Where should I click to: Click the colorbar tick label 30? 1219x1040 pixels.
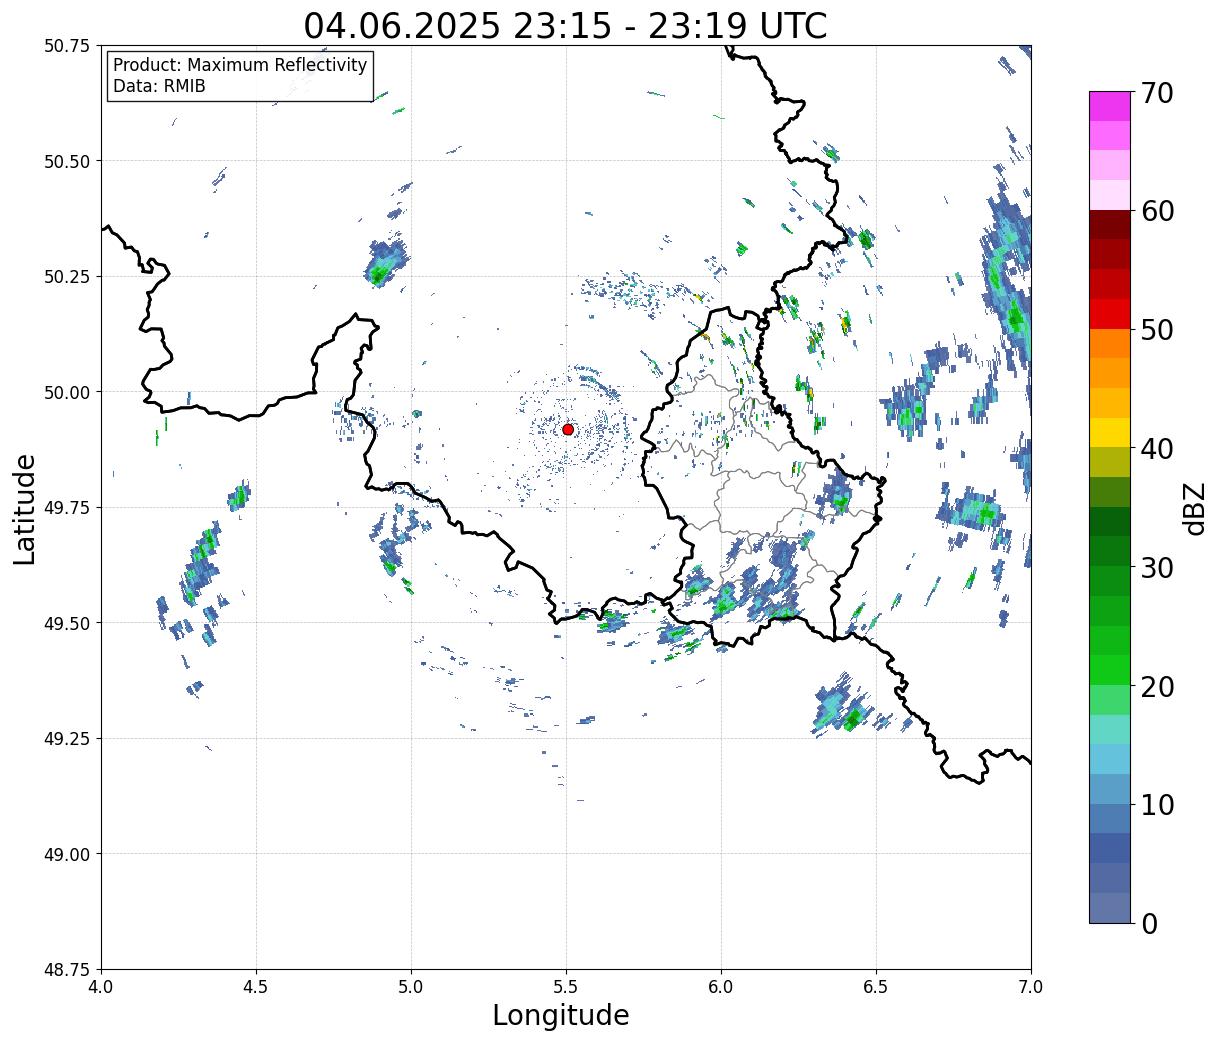(x=1156, y=568)
